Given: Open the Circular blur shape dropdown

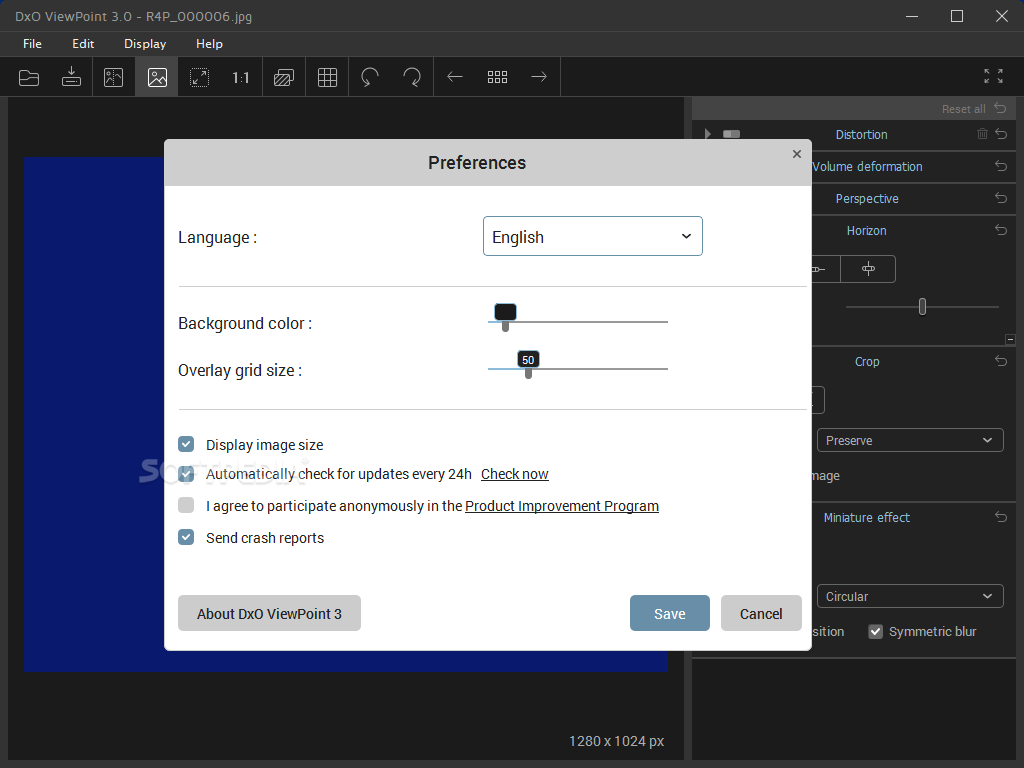Looking at the screenshot, I should pyautogui.click(x=910, y=596).
